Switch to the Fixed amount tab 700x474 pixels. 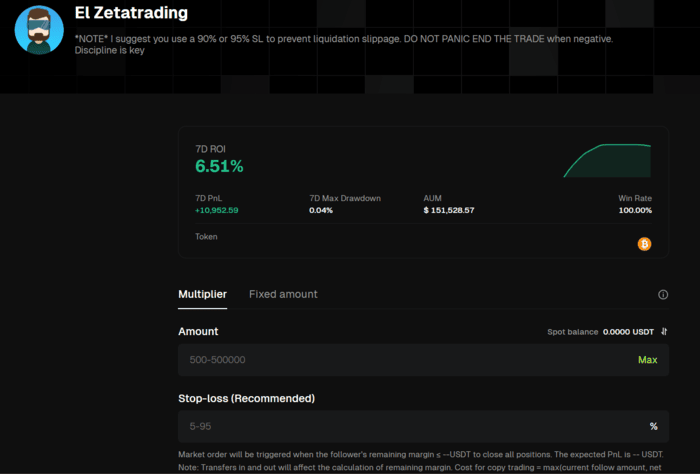pos(283,294)
